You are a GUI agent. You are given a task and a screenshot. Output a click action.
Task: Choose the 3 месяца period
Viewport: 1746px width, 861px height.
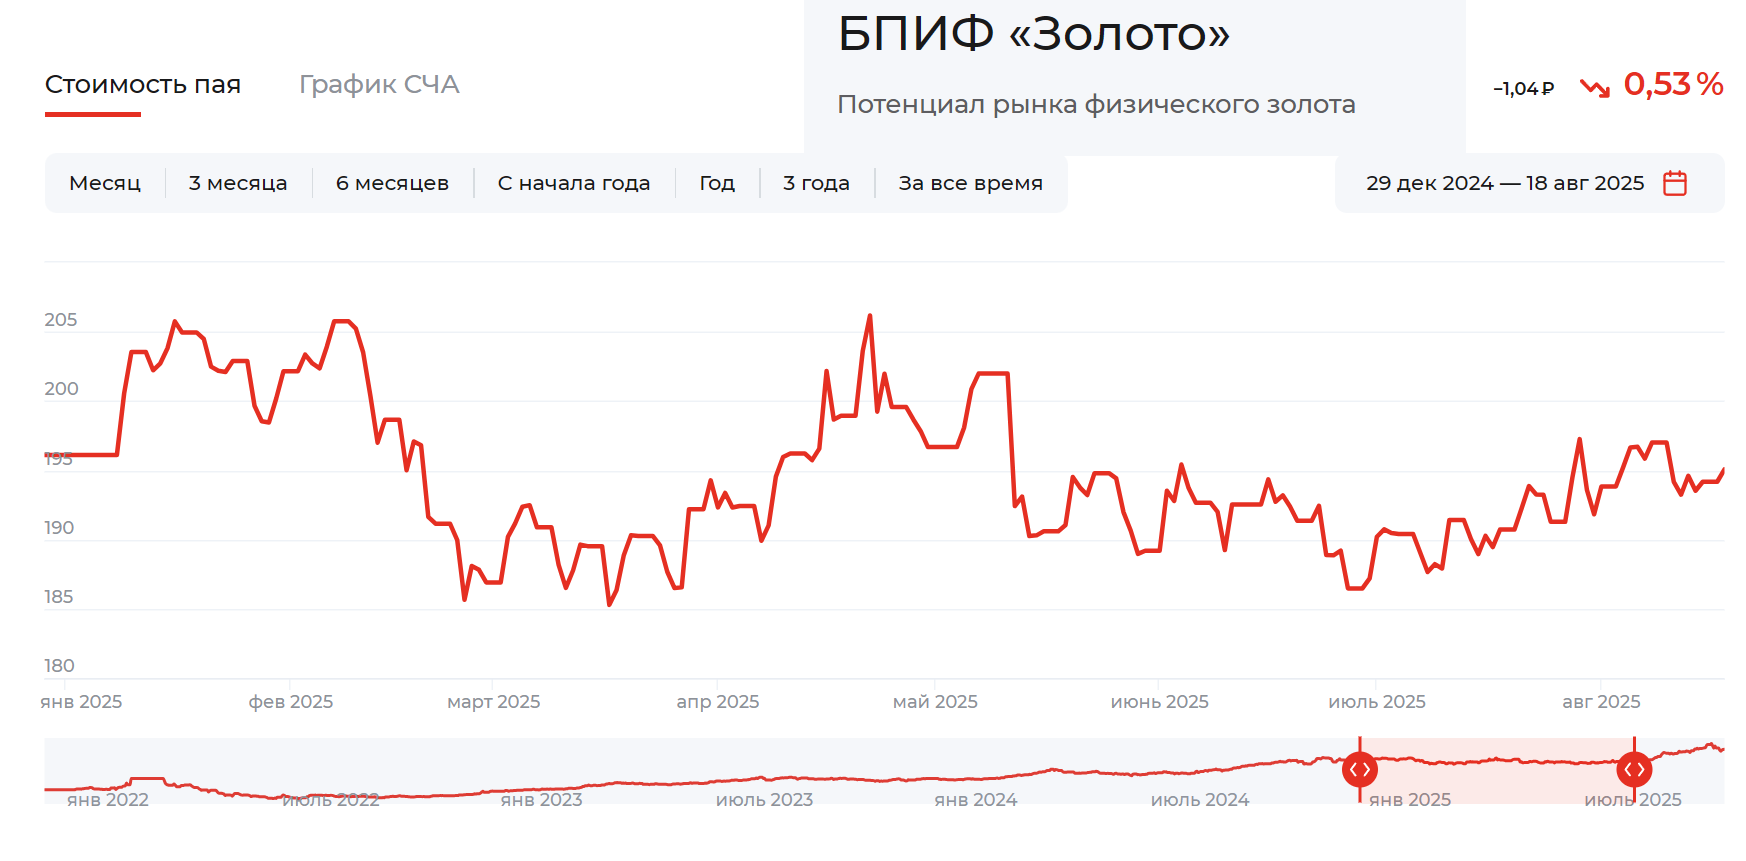[x=238, y=183]
